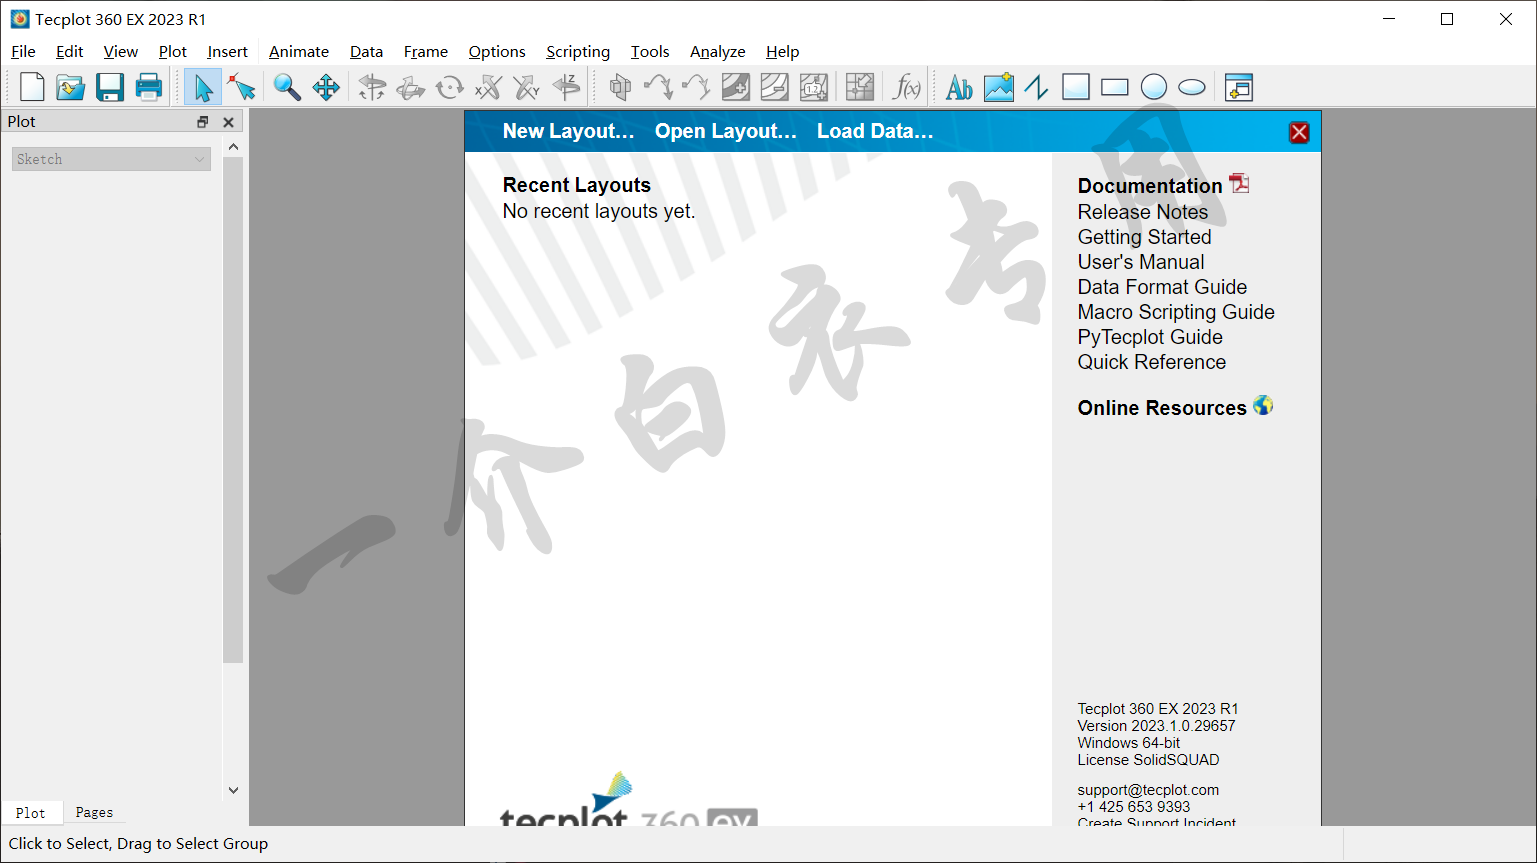This screenshot has height=863, width=1537.
Task: Switch to the Pages tab
Action: [94, 813]
